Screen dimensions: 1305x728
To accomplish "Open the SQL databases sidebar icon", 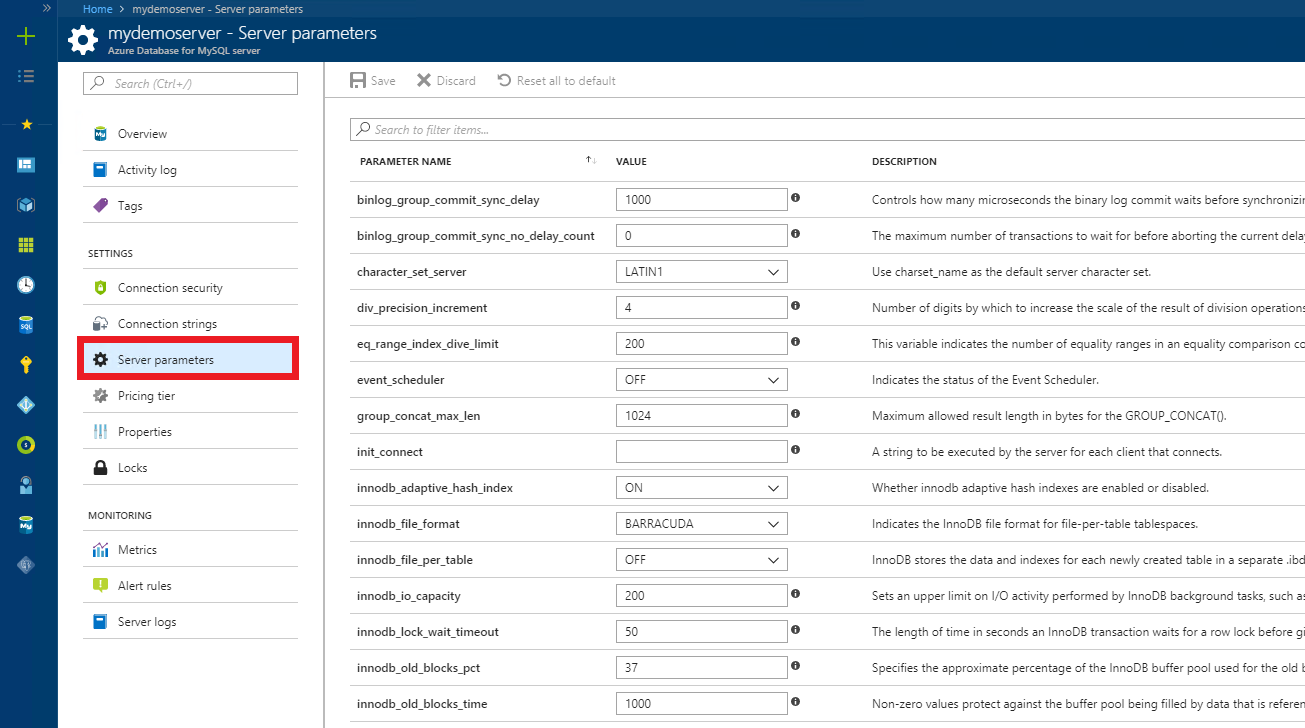I will (26, 324).
